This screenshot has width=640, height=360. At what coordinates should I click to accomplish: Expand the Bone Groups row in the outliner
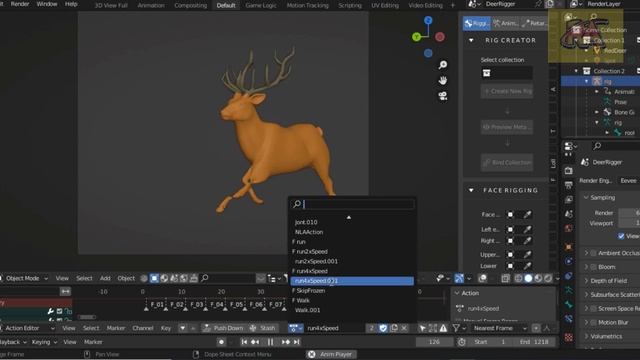(x=597, y=112)
